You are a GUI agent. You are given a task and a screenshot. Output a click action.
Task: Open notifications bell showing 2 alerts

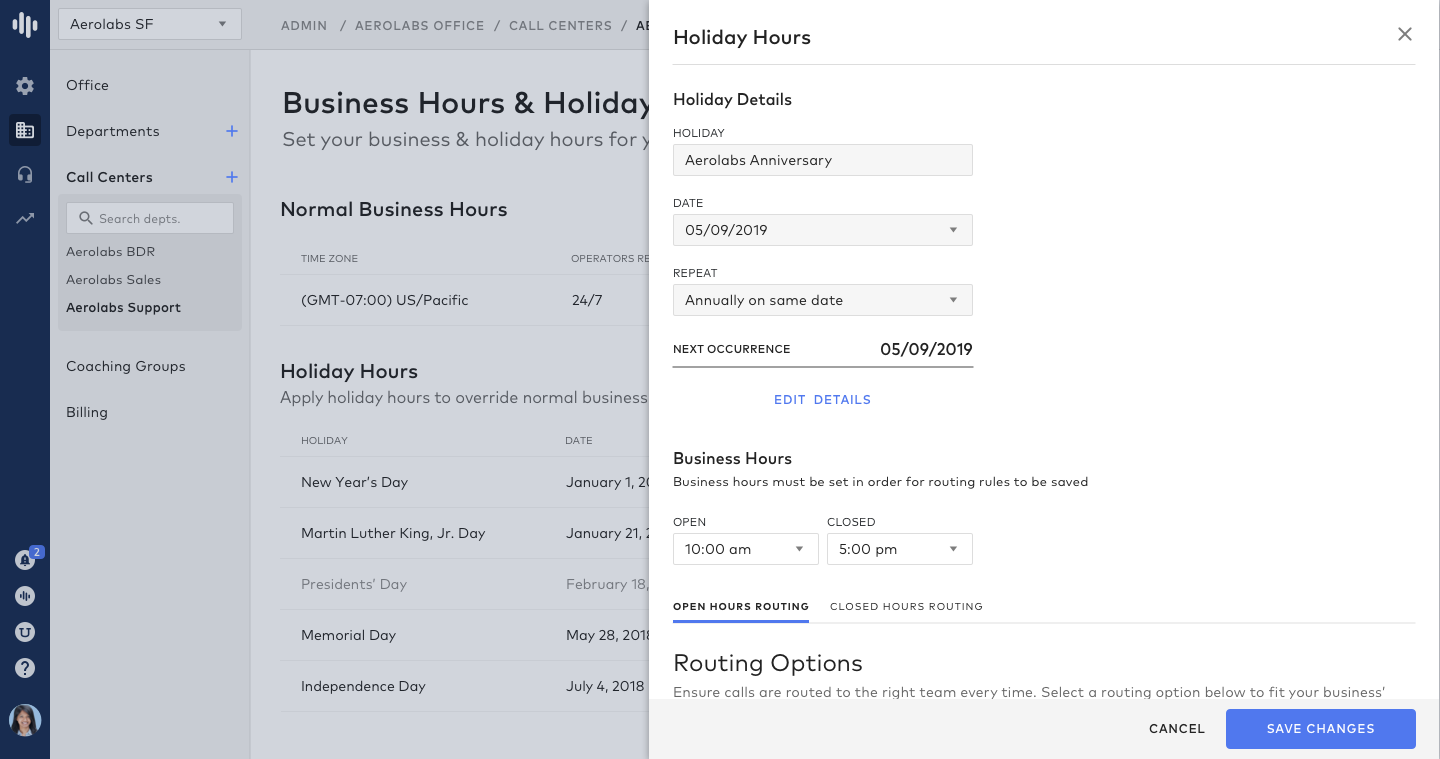pos(25,559)
